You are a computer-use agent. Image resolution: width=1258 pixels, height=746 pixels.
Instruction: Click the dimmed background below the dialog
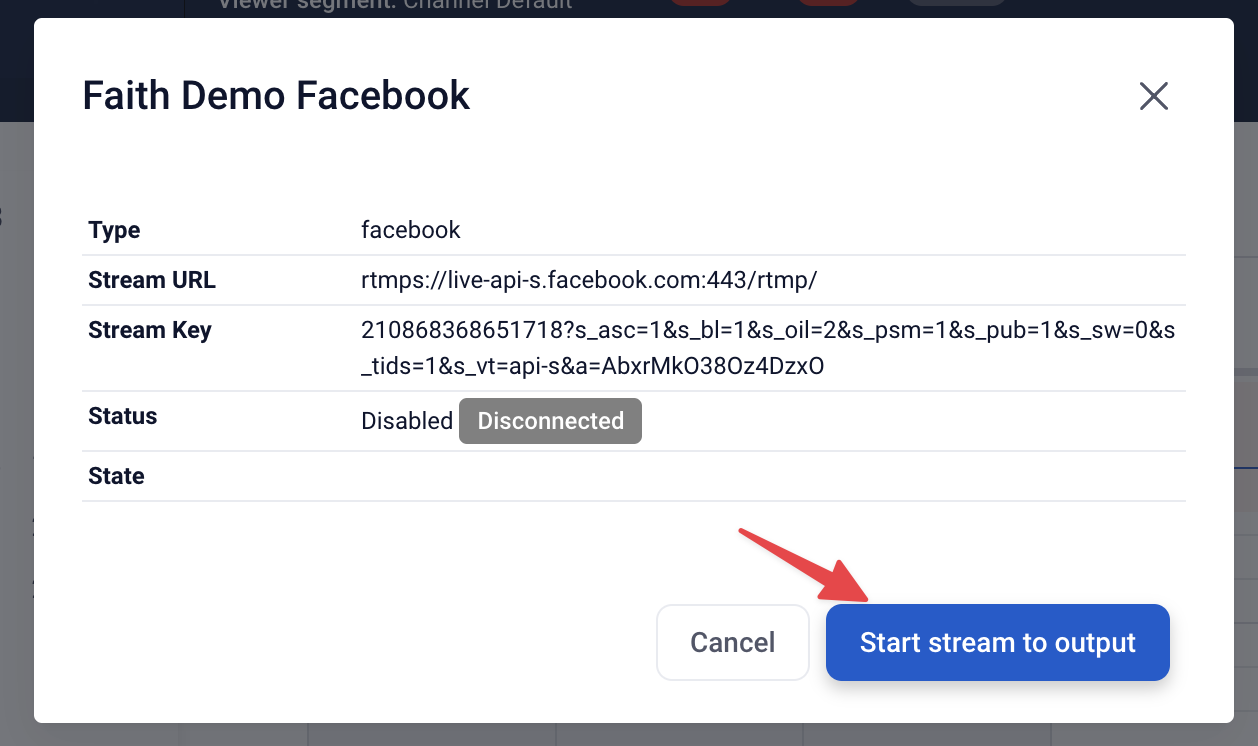click(629, 735)
